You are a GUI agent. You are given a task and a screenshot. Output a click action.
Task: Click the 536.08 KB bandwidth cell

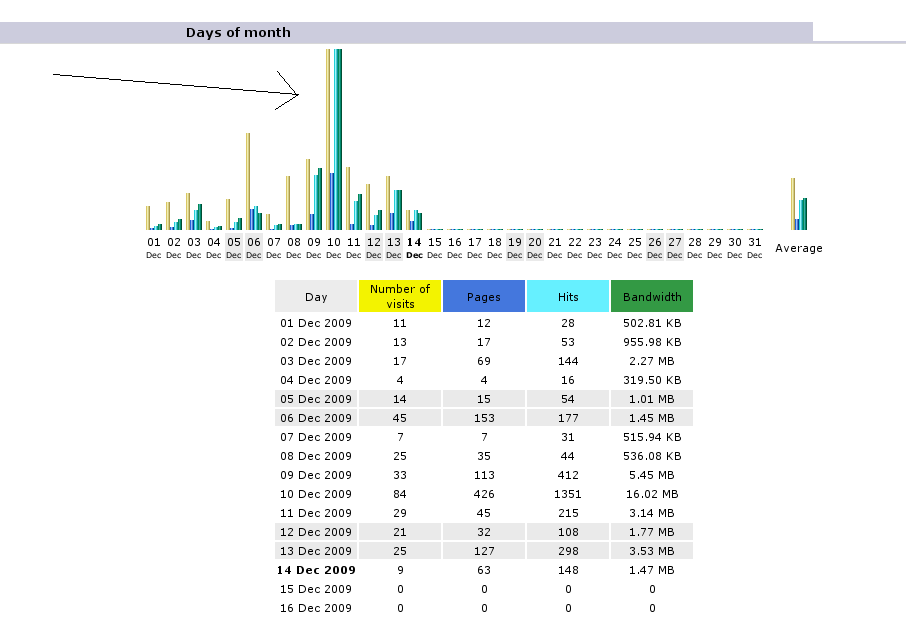pos(652,456)
